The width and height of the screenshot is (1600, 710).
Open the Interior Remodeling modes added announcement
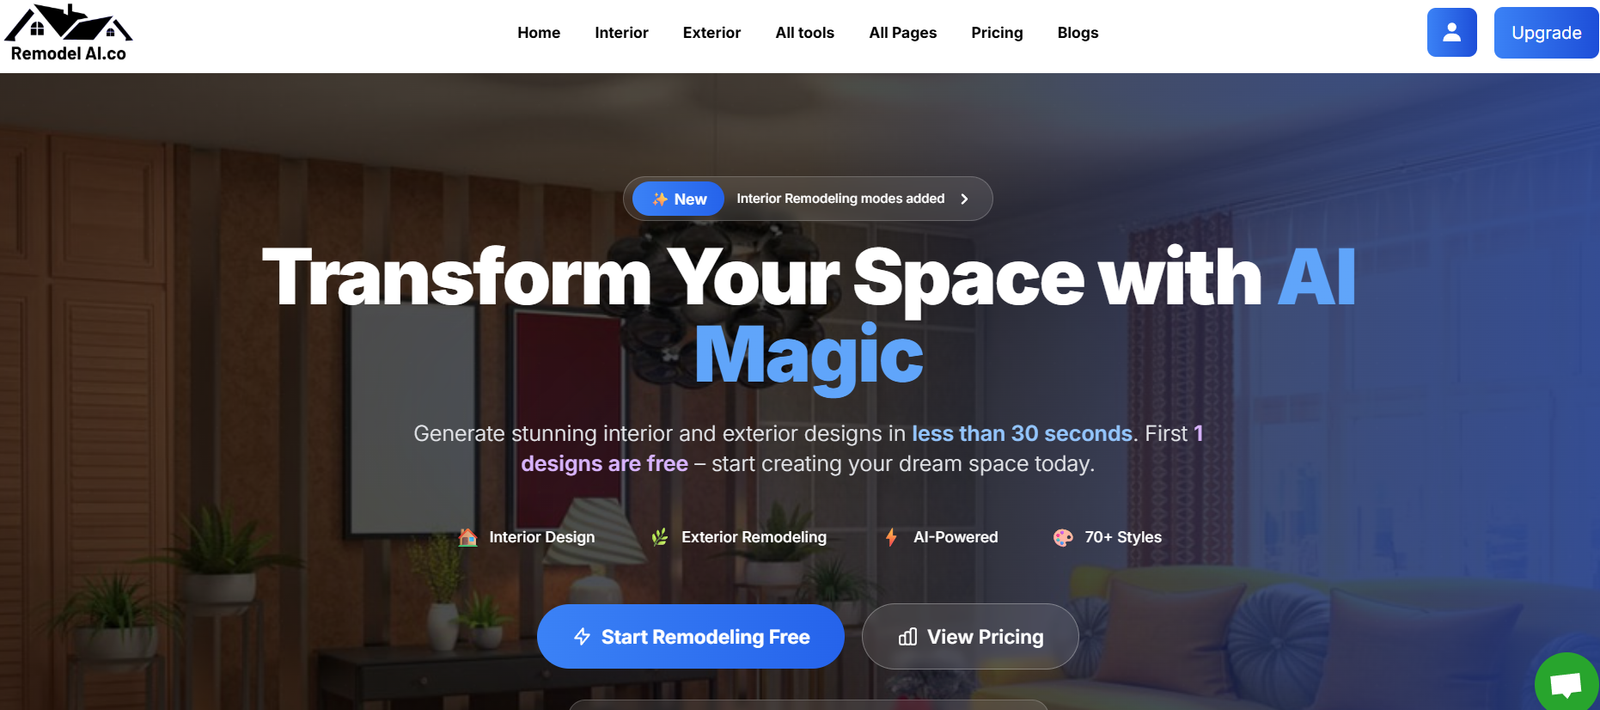pyautogui.click(x=840, y=199)
